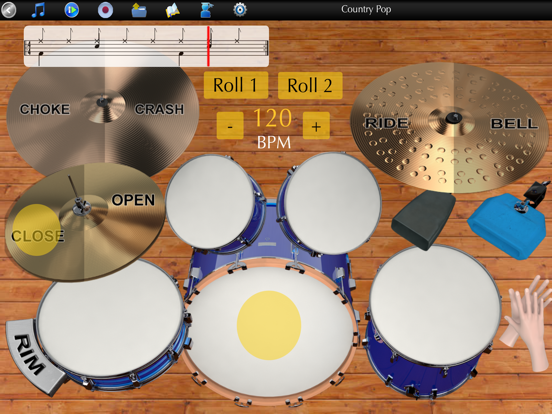Tap the back arrow button
552x414 pixels.
[x=8, y=10]
